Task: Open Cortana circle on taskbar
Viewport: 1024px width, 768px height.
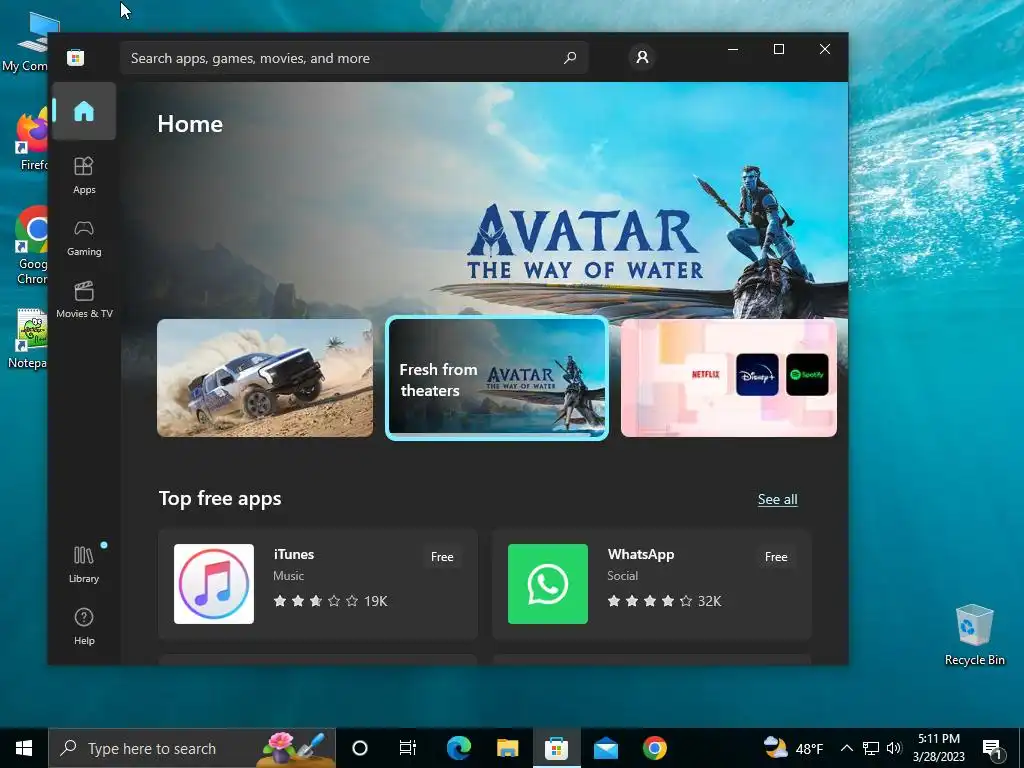Action: click(360, 748)
